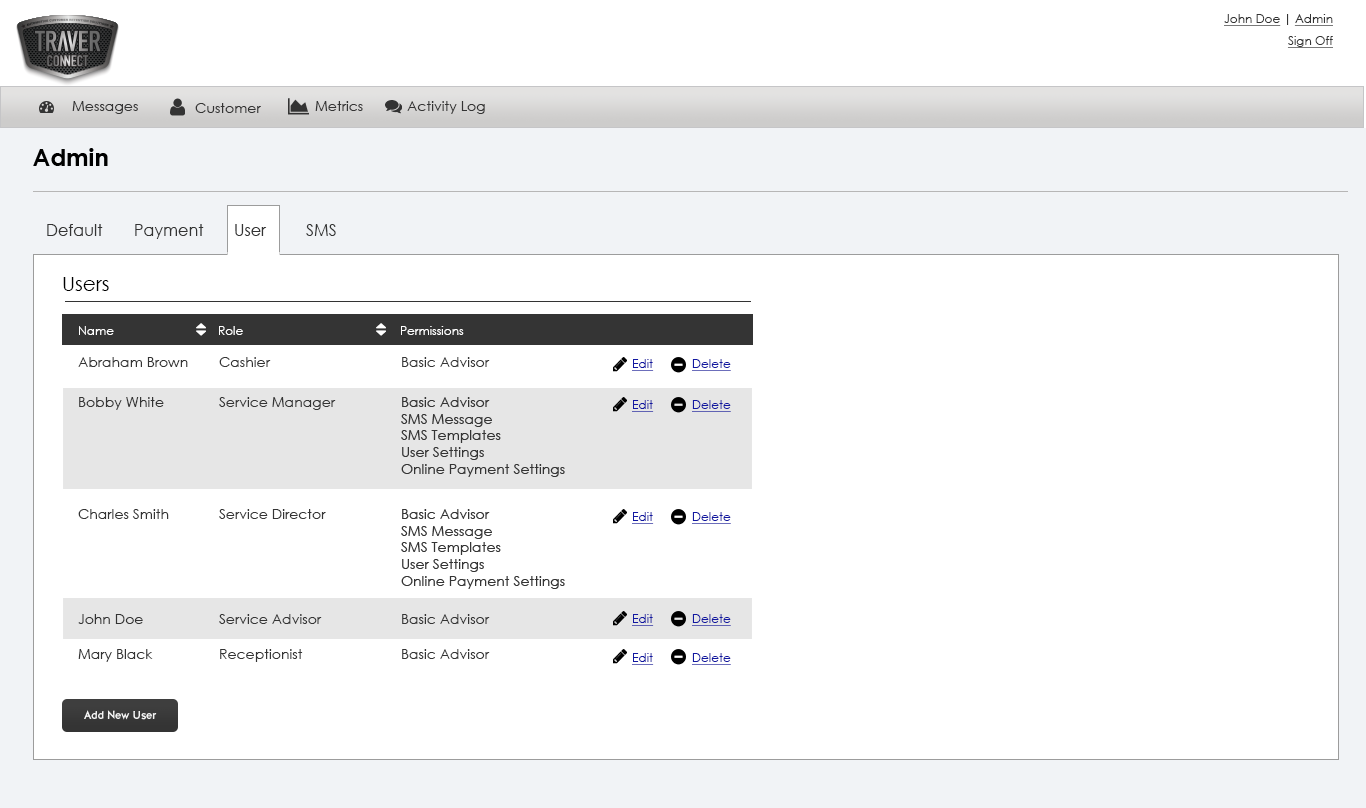Click the Admin link in header
Screen dimensions: 1366x808
(x=1313, y=19)
